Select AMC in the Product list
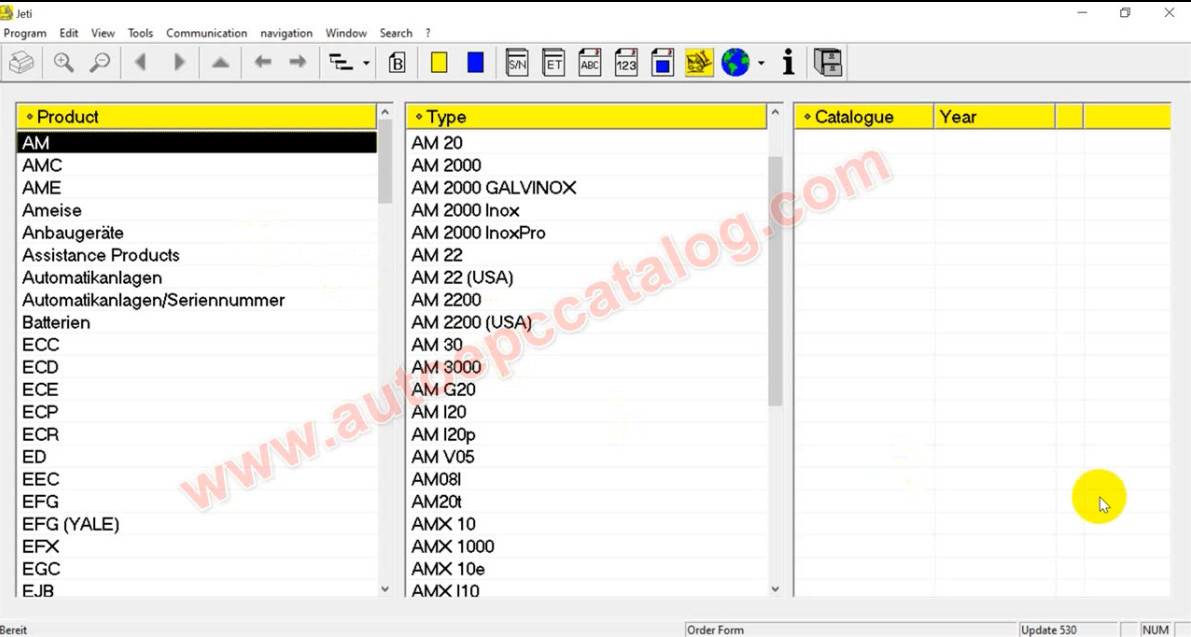The height and width of the screenshot is (637, 1191). coord(196,166)
